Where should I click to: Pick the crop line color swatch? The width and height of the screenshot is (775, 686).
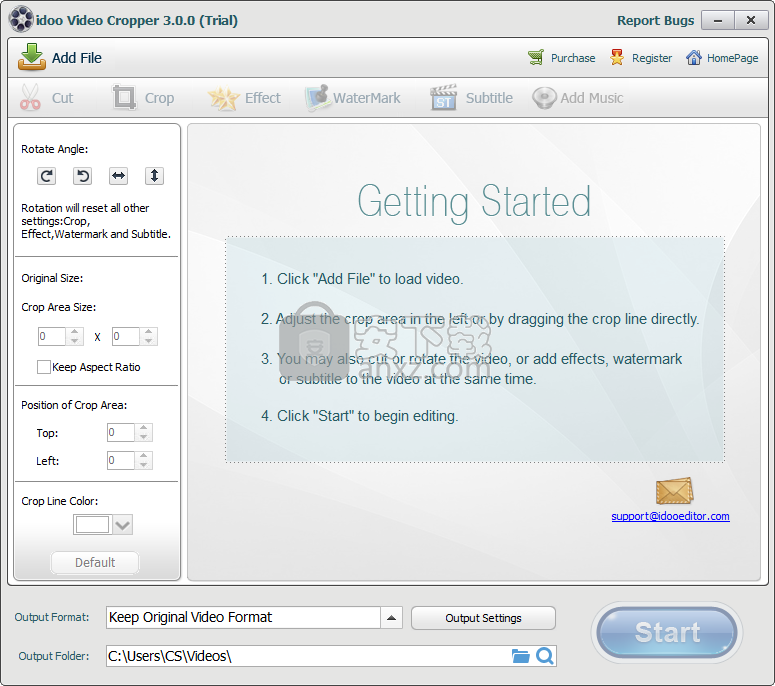pos(92,524)
